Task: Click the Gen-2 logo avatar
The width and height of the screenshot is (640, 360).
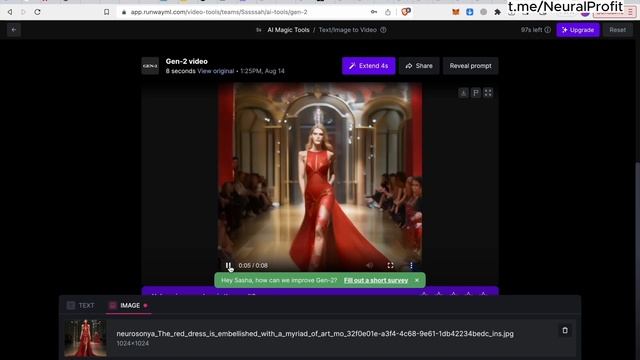Action: tap(150, 66)
